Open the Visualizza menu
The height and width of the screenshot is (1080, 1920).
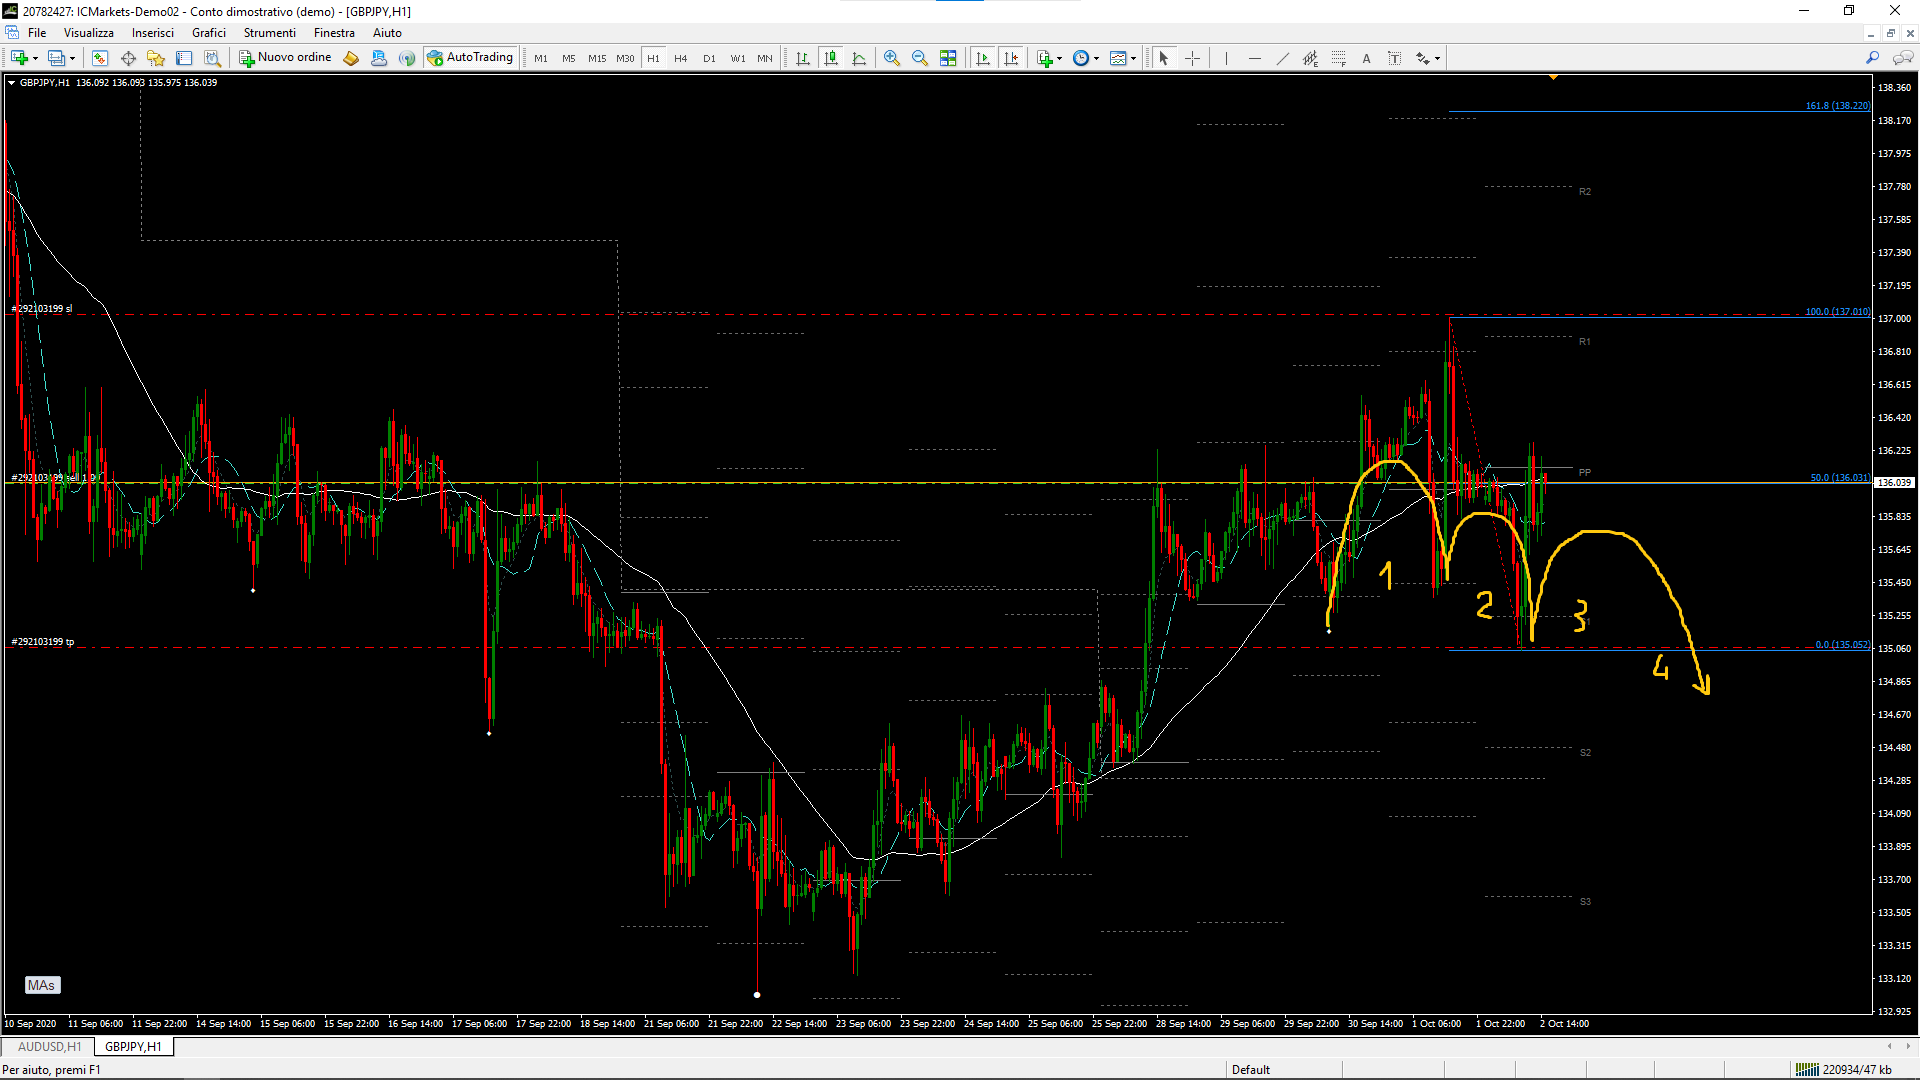89,33
